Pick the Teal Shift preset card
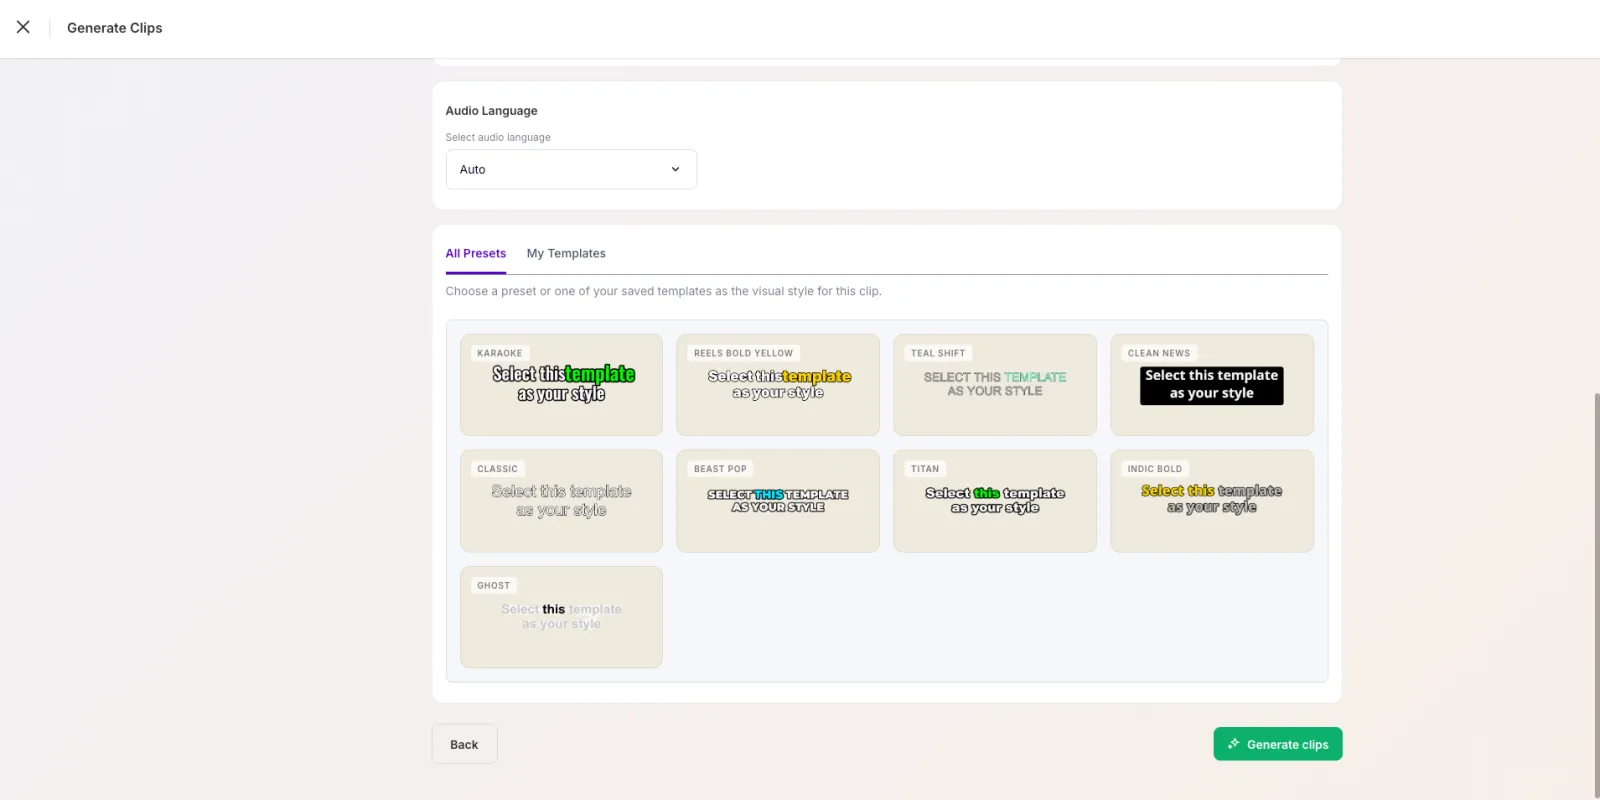This screenshot has width=1600, height=800. pos(995,385)
